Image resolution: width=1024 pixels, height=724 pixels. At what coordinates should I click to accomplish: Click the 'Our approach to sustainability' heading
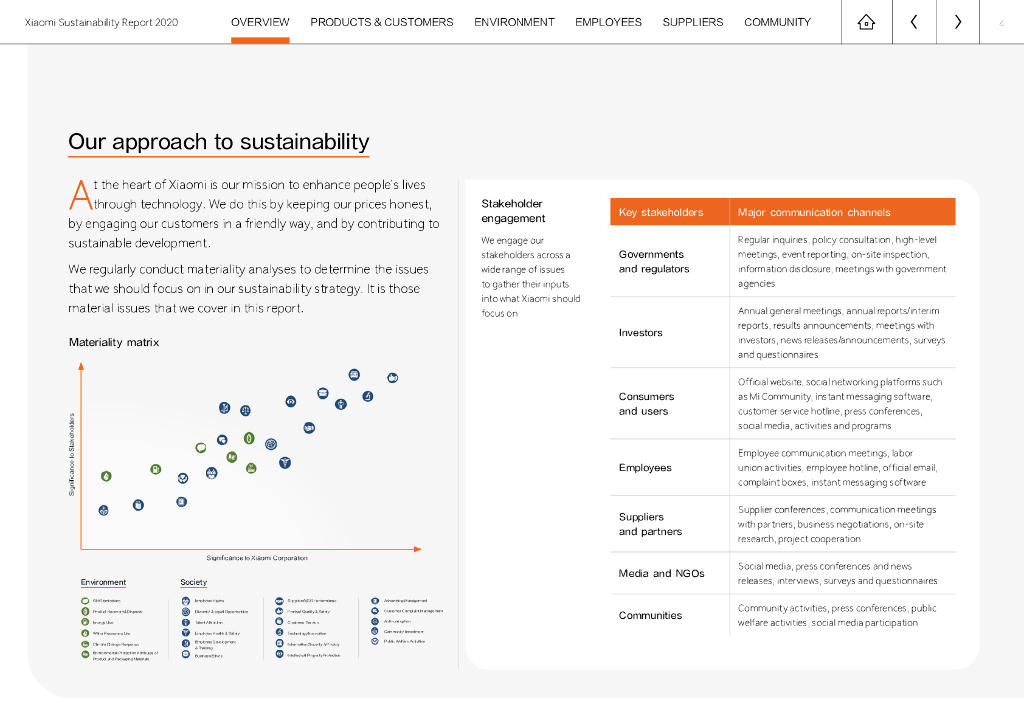click(219, 141)
